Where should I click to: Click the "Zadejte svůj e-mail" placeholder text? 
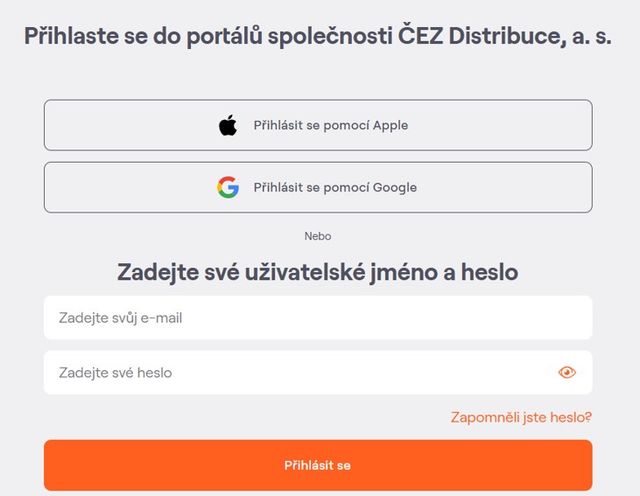point(120,318)
